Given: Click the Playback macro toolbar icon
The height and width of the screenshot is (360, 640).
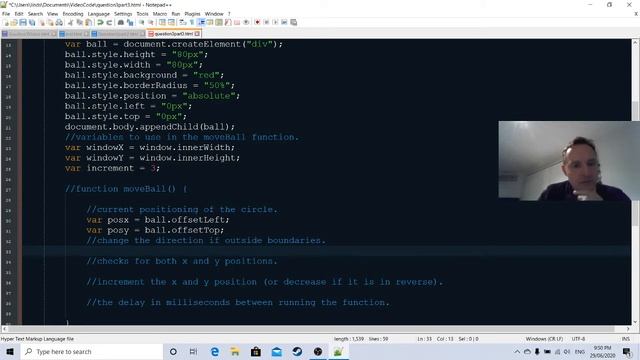Looking at the screenshot, I should click(x=275, y=22).
